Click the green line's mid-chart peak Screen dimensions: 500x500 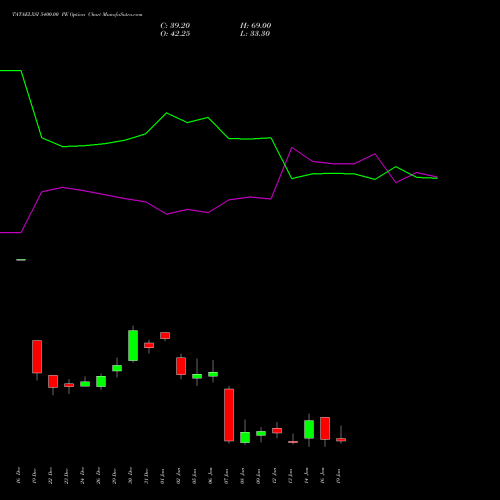click(x=167, y=113)
